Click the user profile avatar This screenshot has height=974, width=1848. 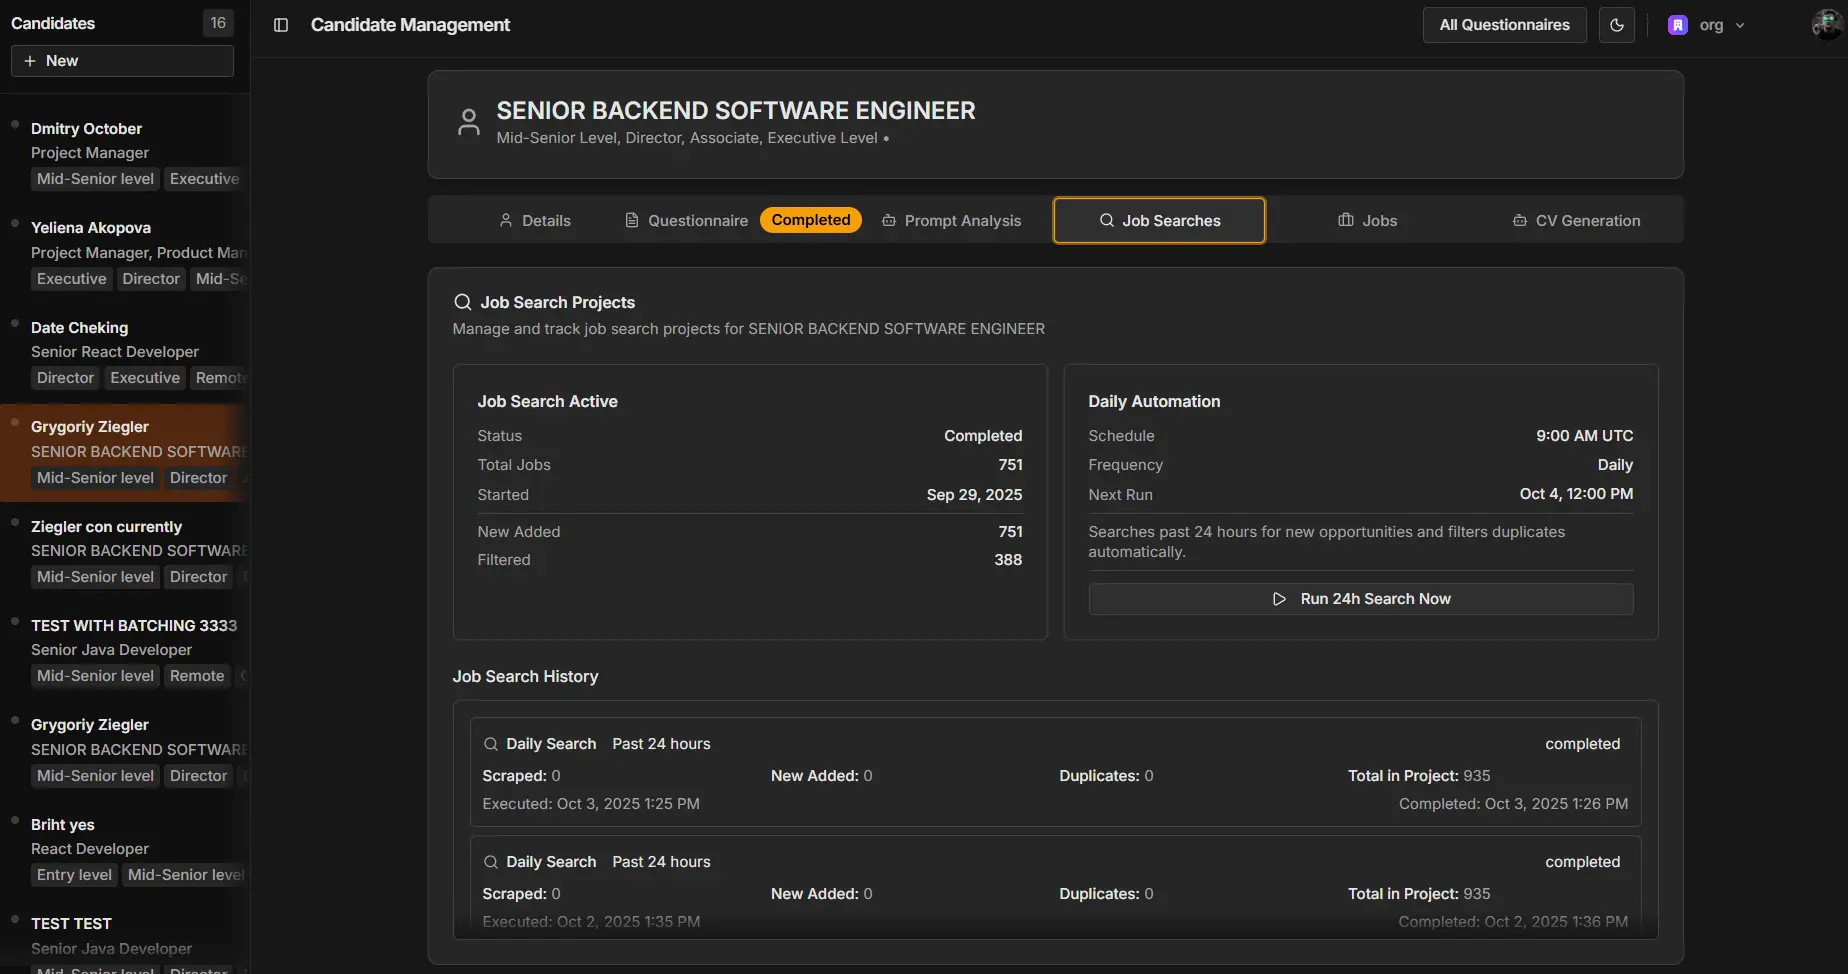(x=1826, y=25)
